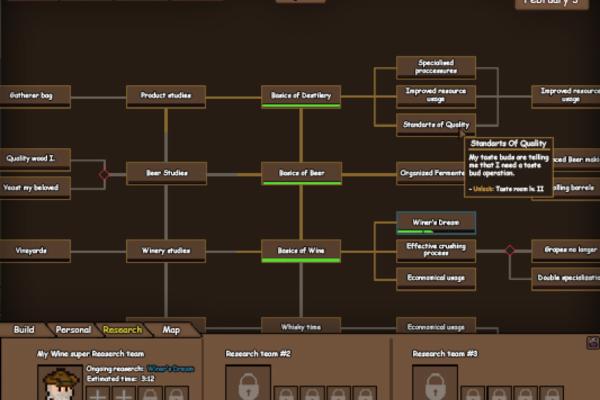Screen dimensions: 600x400
Task: Click last locked slot of Wine research team
Action: pos(176,393)
